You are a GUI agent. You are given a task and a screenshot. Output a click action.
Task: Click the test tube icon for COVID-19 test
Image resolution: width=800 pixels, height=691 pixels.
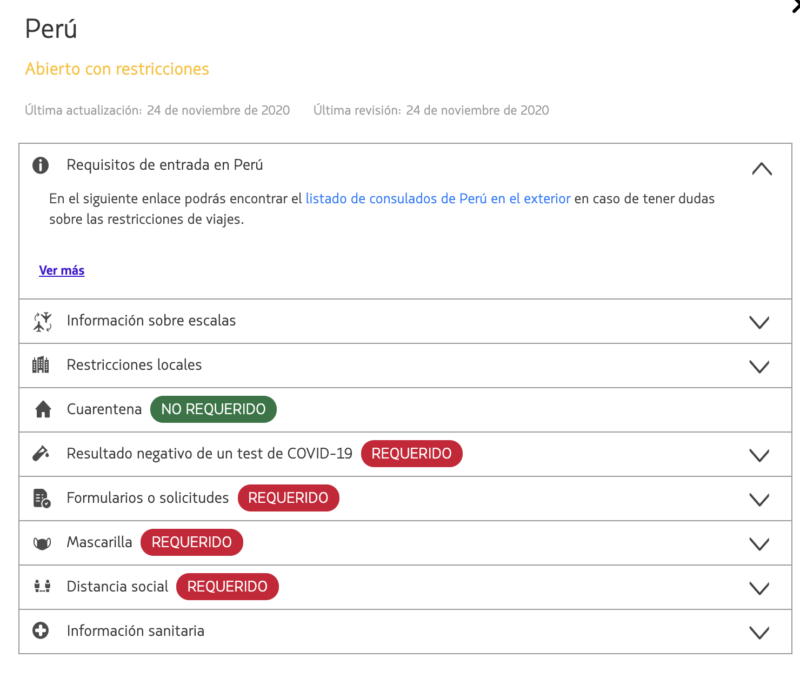tap(41, 454)
